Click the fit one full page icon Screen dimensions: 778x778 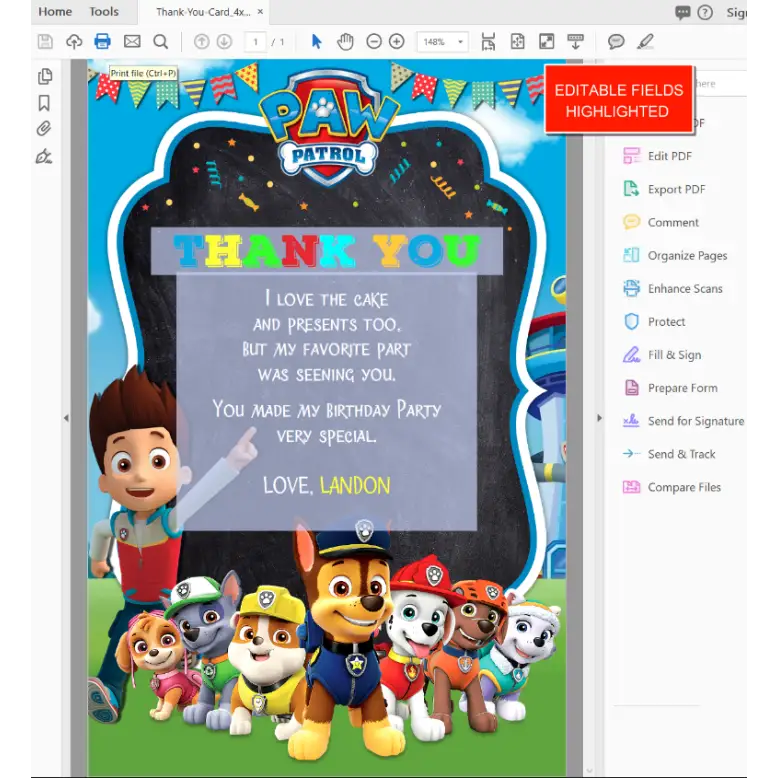pos(517,42)
